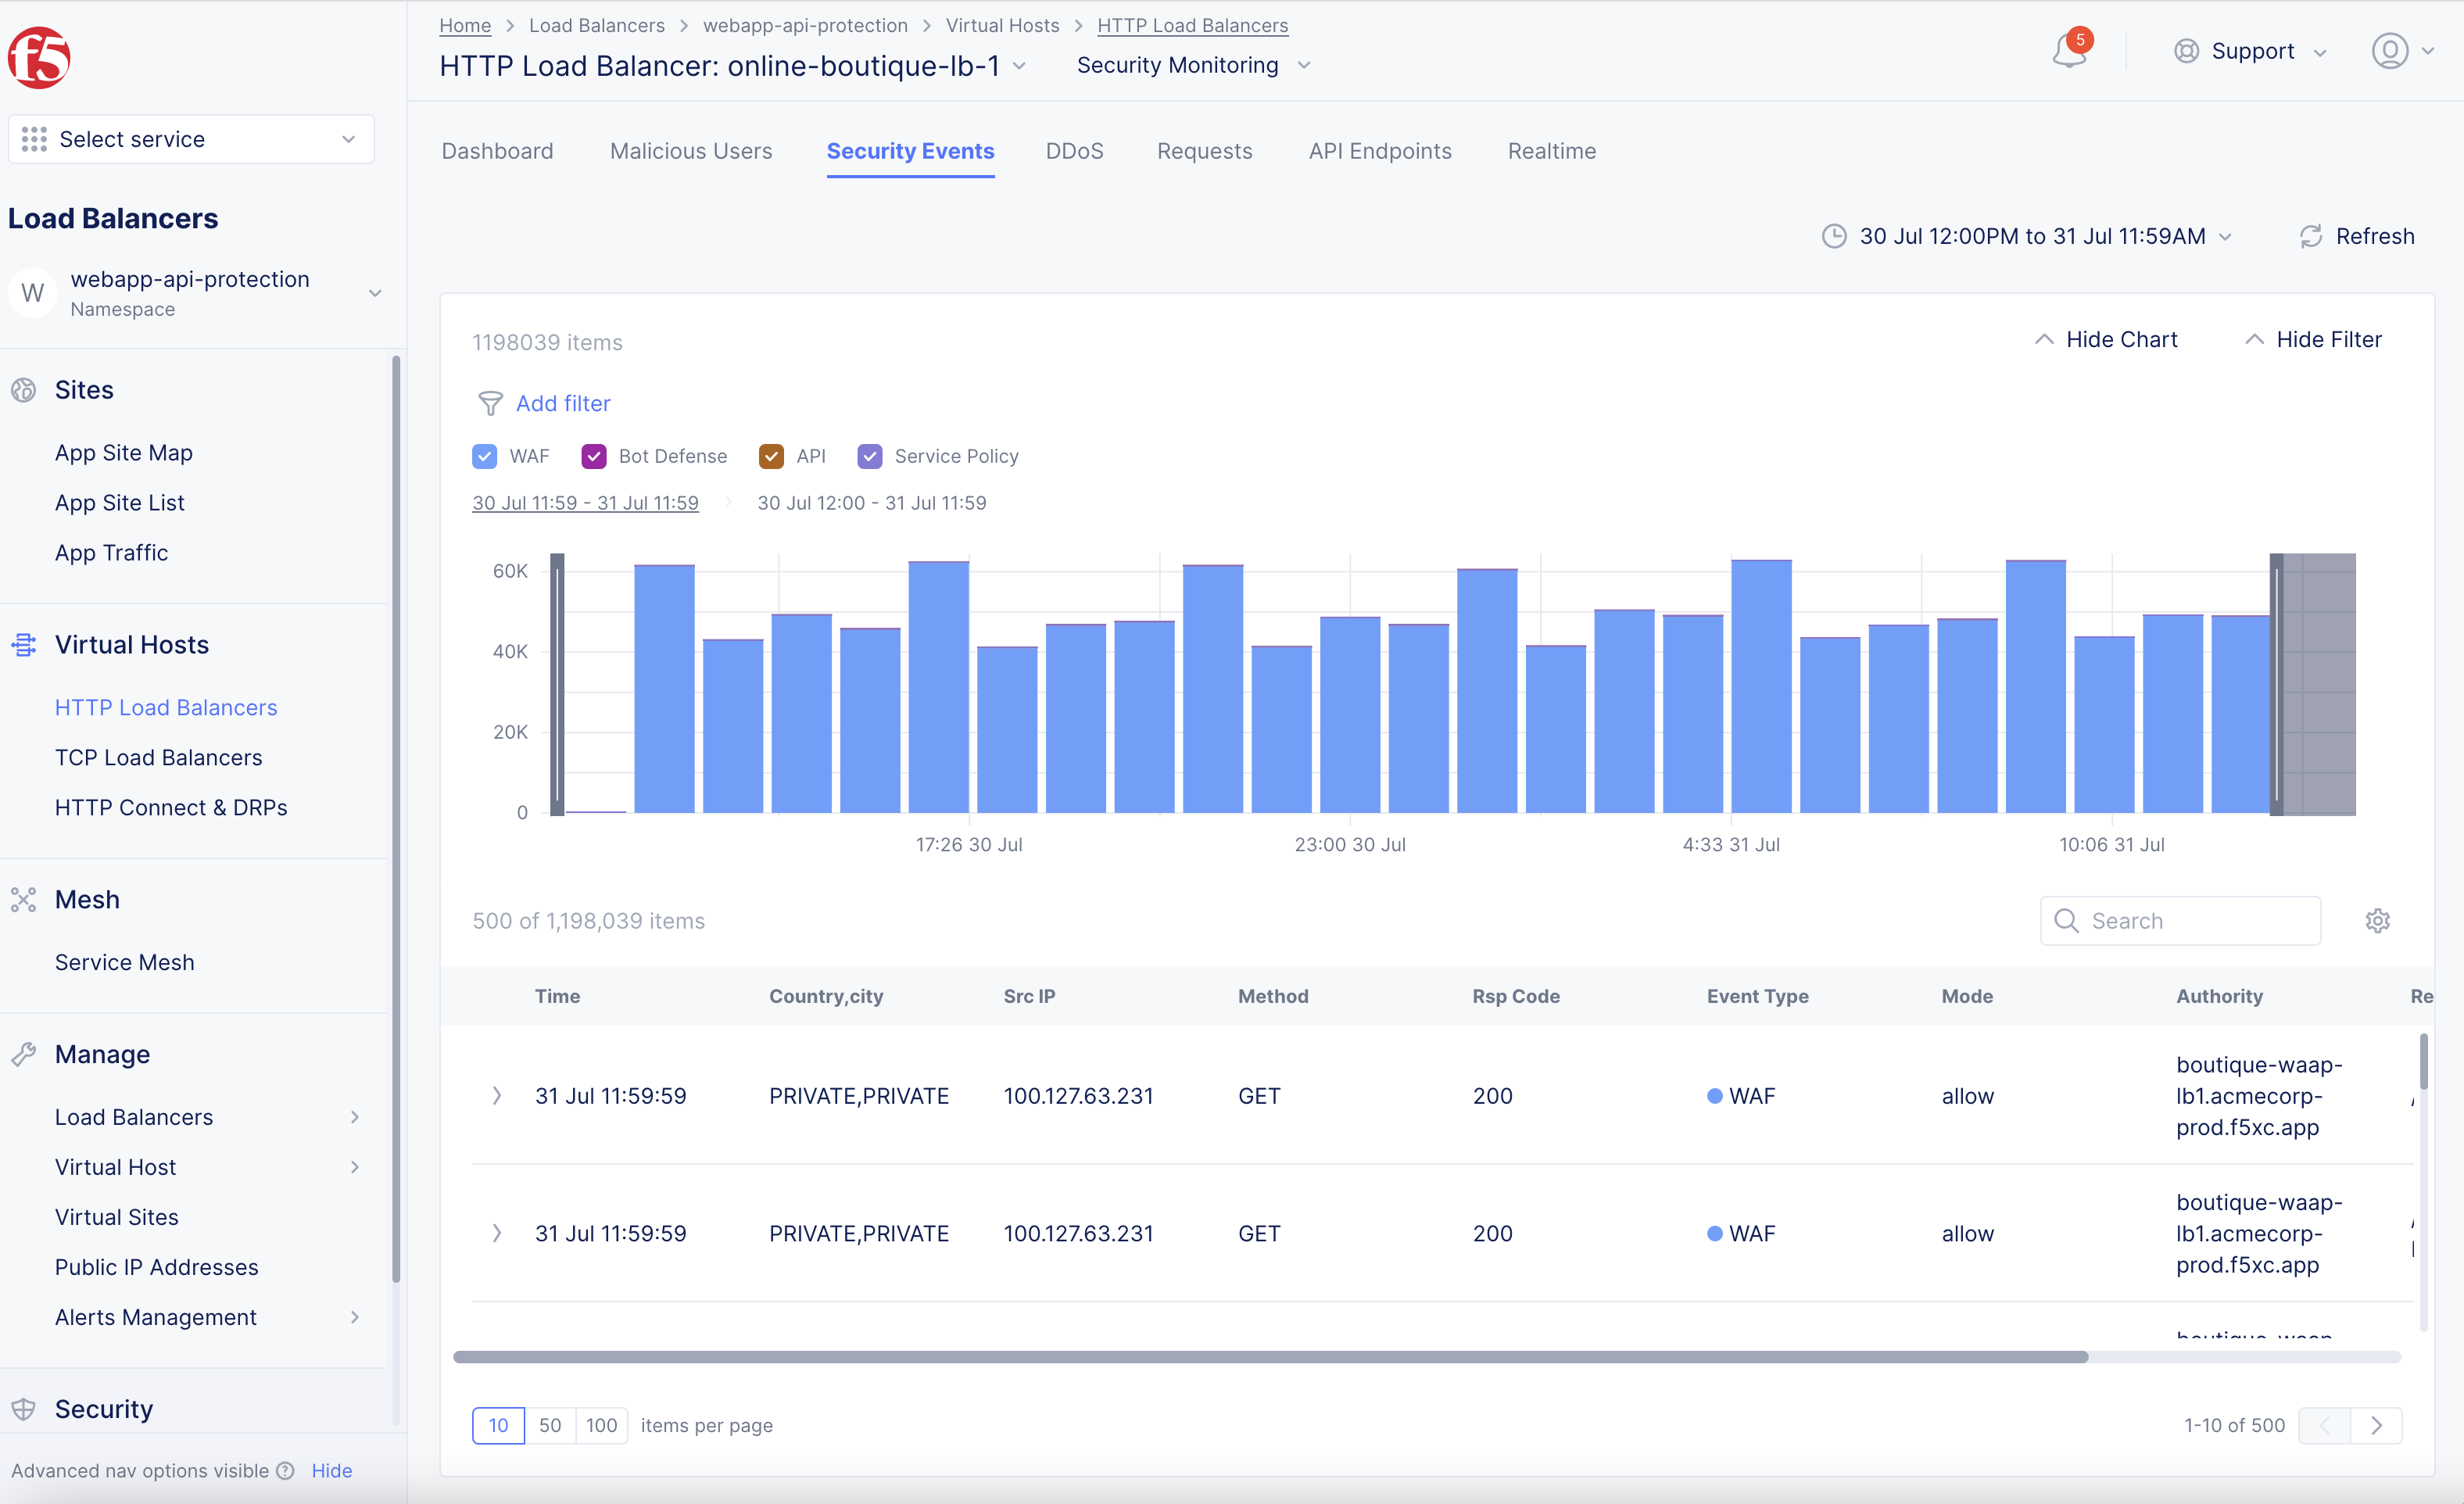Expand the Support menu chevron
Screen dimensions: 2464x1504
click(2321, 52)
